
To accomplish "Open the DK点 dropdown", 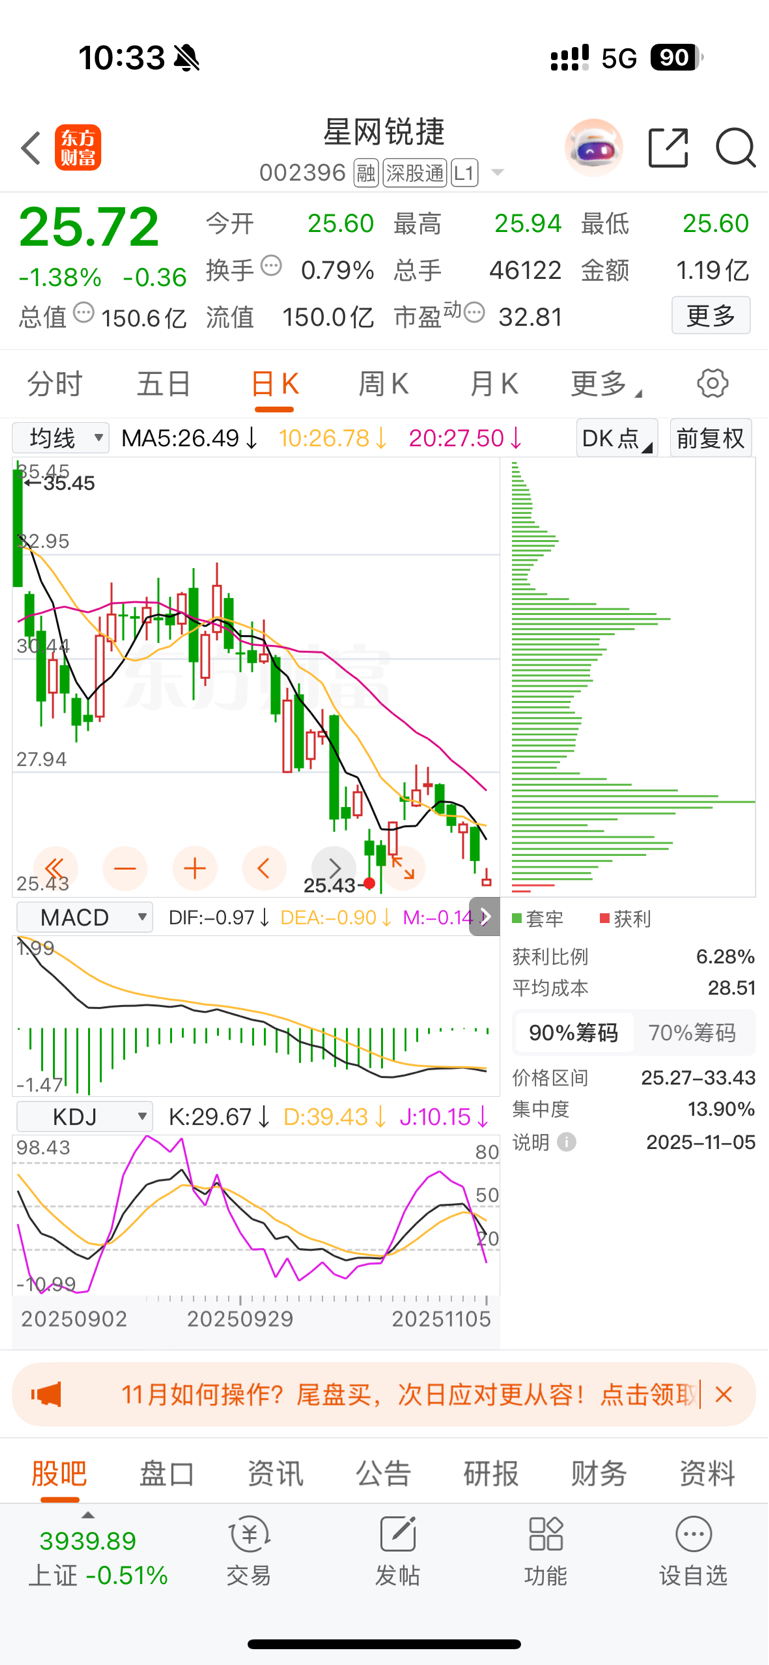I will coord(617,438).
